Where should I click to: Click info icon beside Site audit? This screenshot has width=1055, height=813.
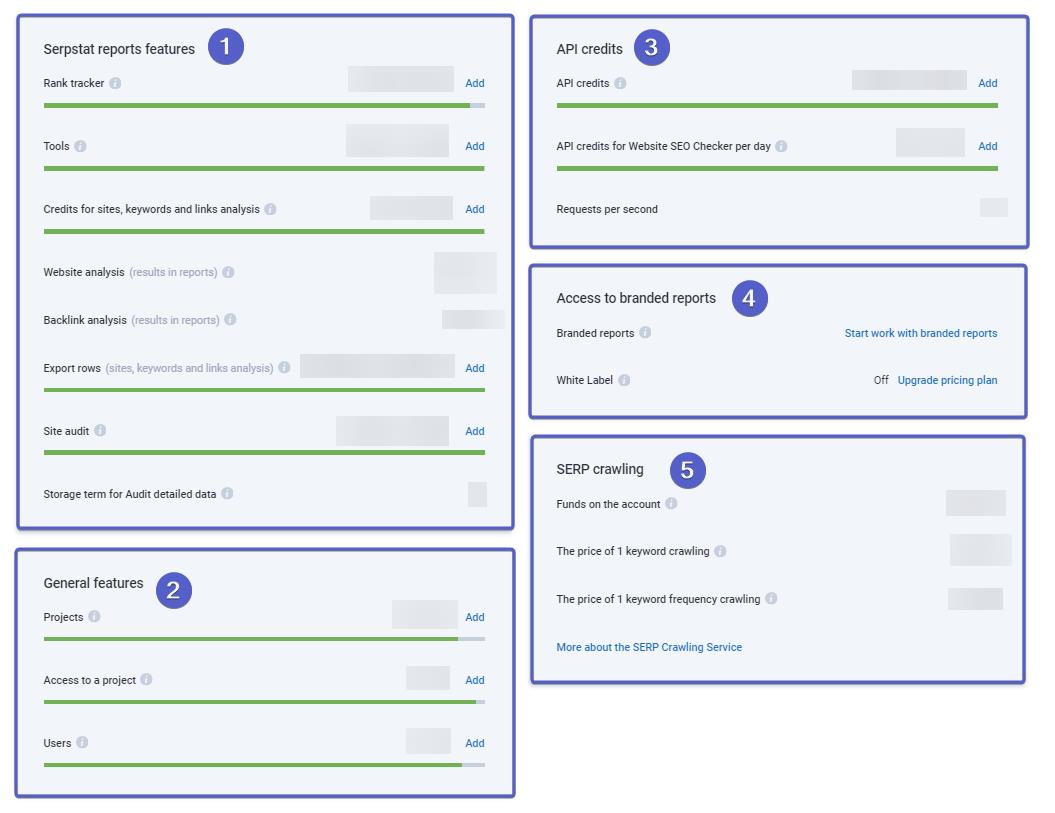click(100, 431)
